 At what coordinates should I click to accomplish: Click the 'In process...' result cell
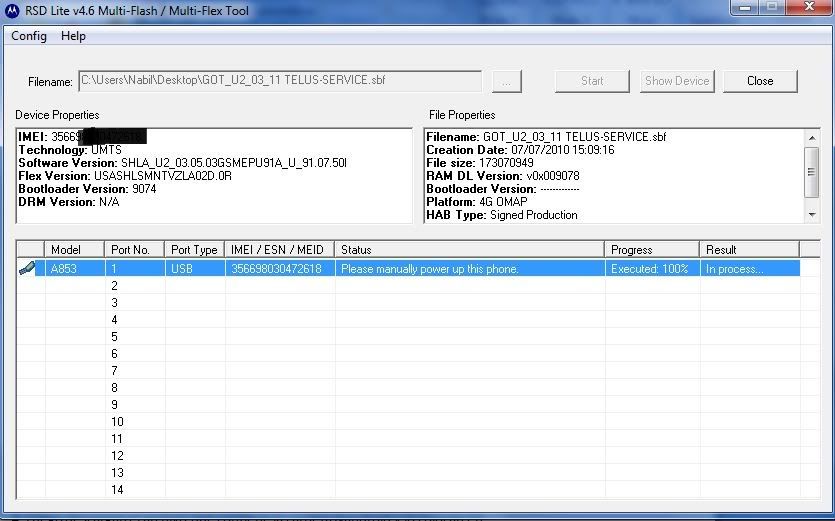pyautogui.click(x=750, y=268)
